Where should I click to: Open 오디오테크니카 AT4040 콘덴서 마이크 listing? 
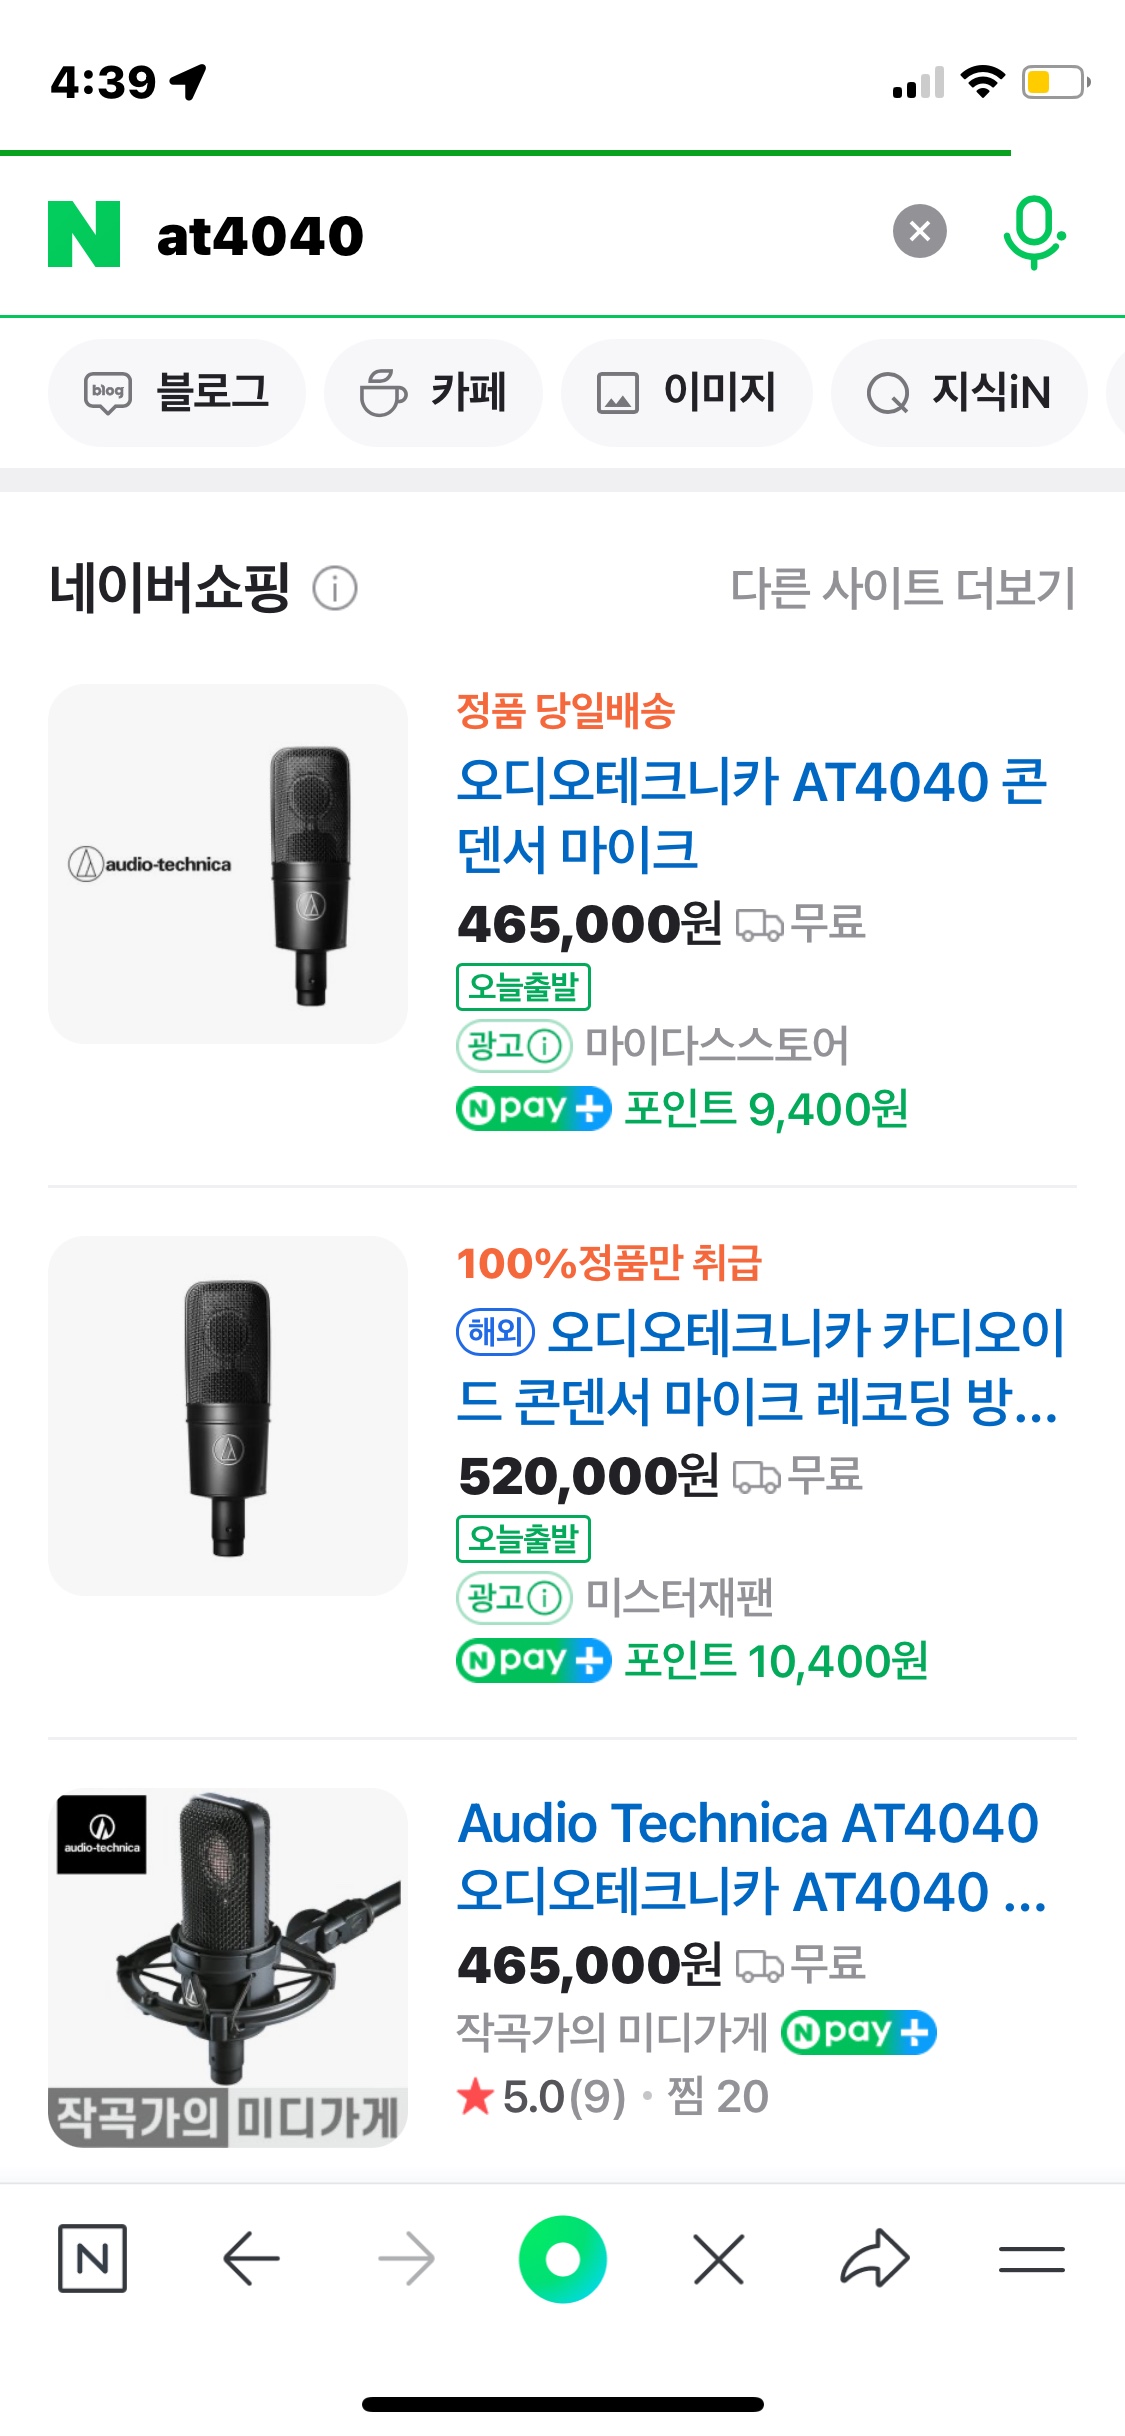click(x=751, y=814)
